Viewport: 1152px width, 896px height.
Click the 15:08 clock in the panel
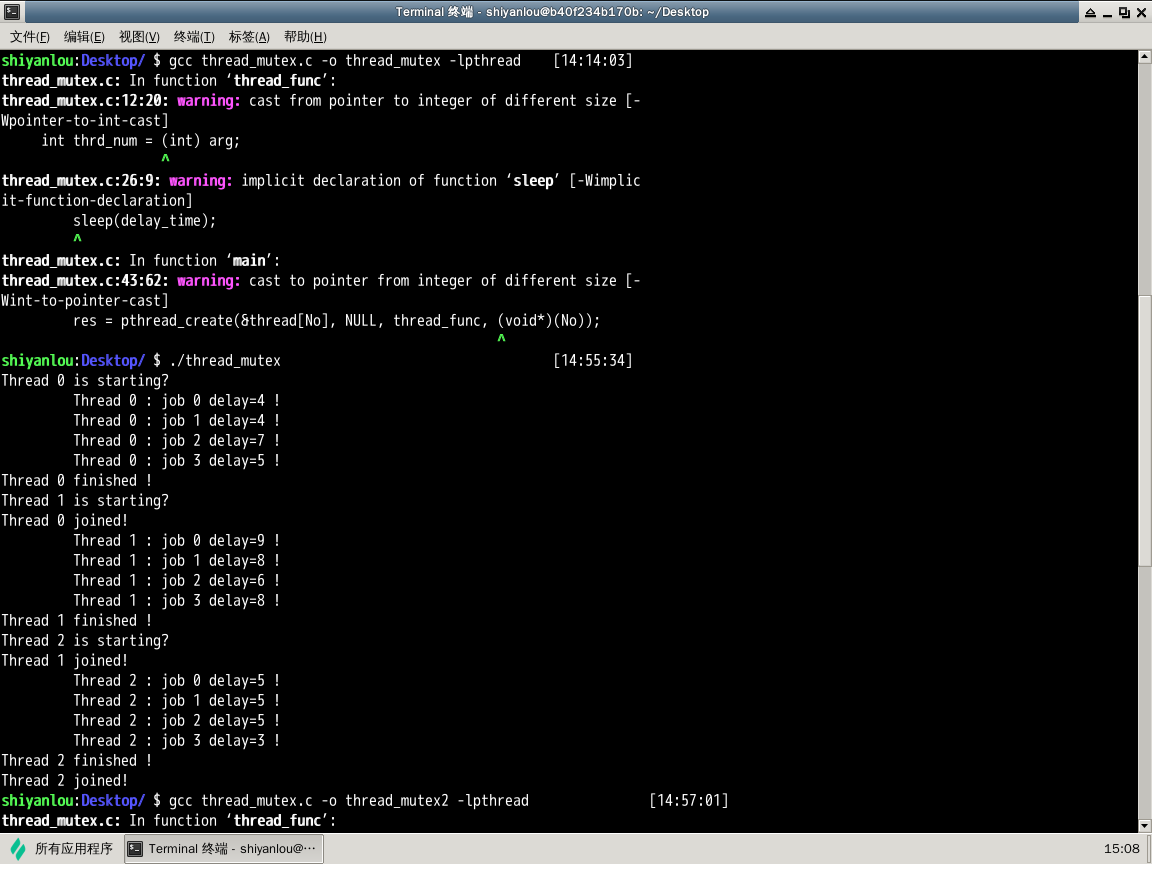1121,849
